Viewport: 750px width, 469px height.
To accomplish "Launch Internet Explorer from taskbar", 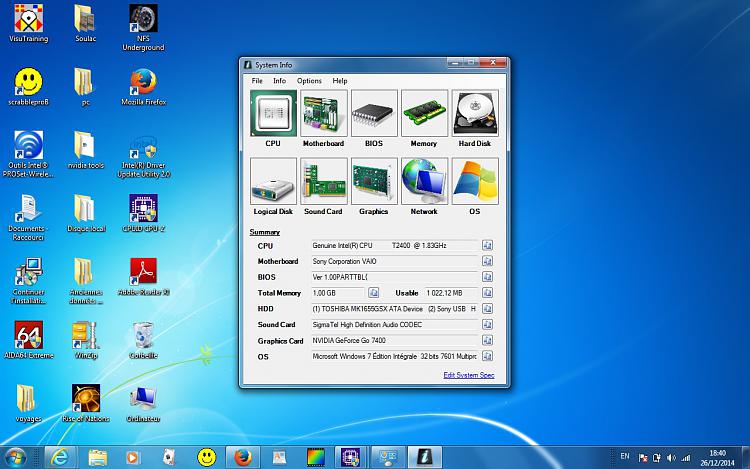I will pos(60,458).
